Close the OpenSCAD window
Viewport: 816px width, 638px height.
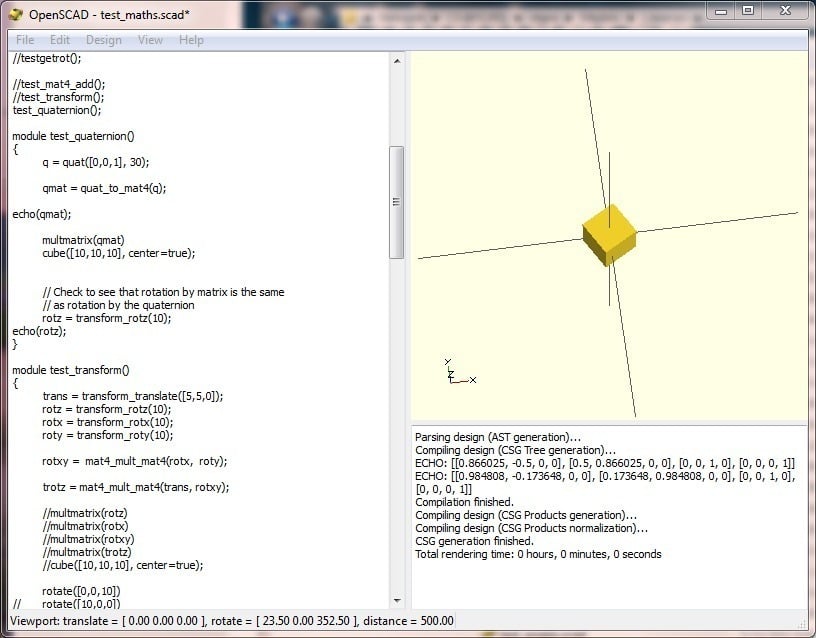(786, 10)
